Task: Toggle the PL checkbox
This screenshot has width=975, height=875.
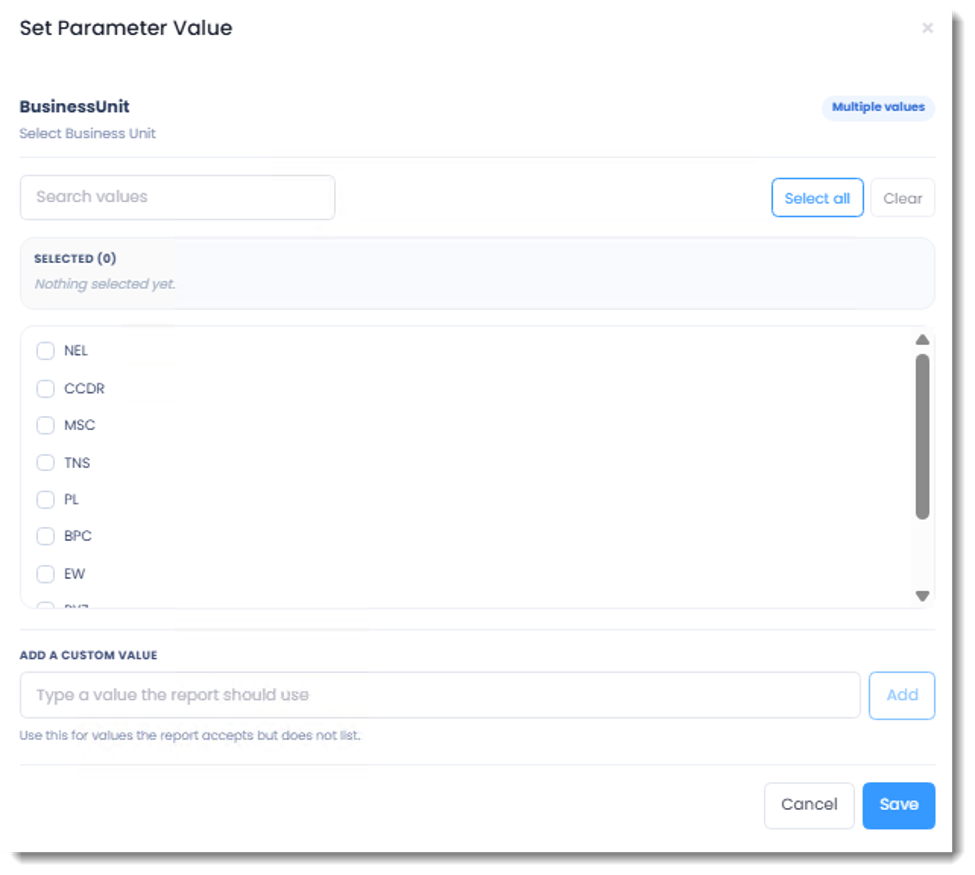Action: click(x=45, y=499)
